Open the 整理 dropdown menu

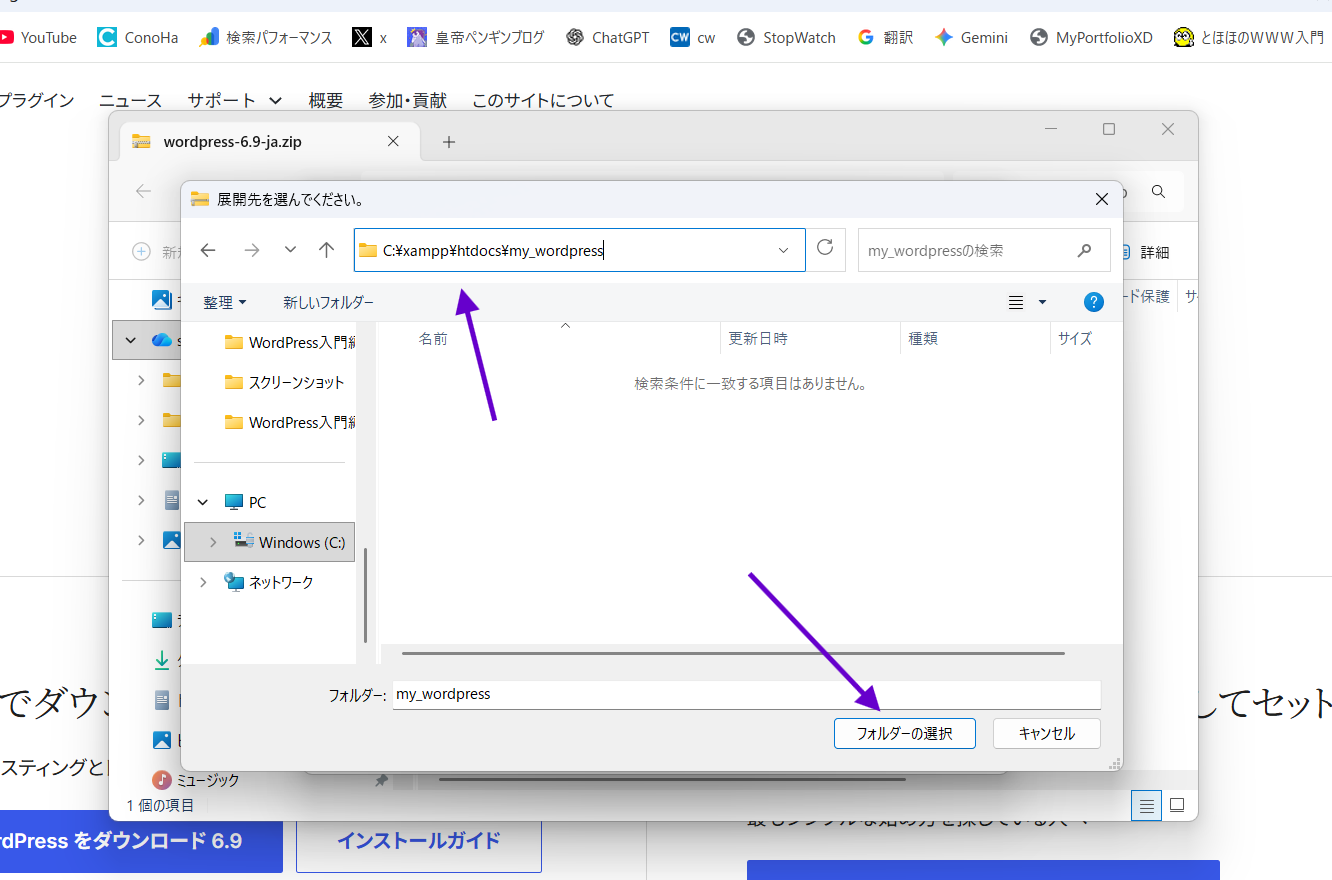(225, 302)
